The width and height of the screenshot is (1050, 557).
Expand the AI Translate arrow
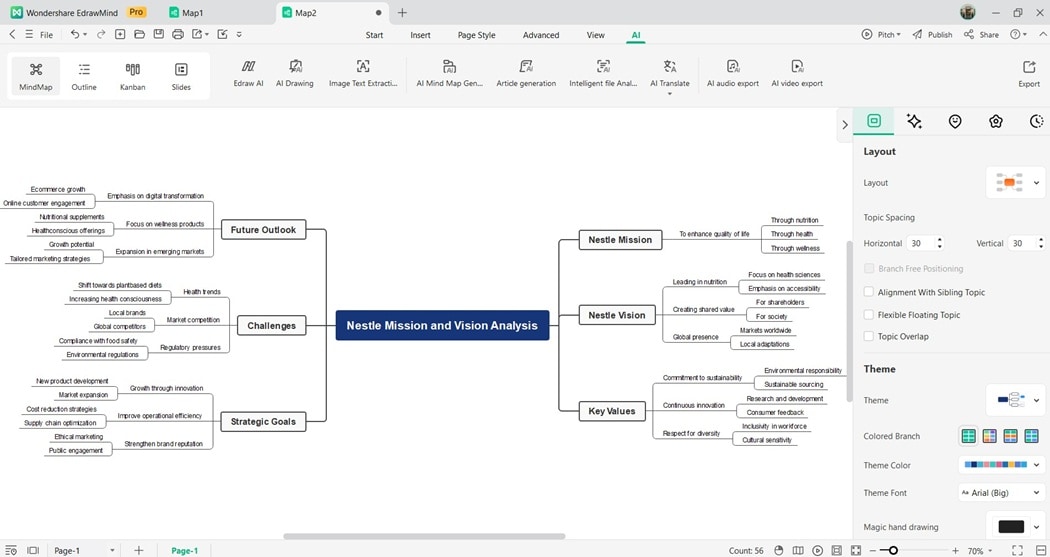pyautogui.click(x=670, y=94)
